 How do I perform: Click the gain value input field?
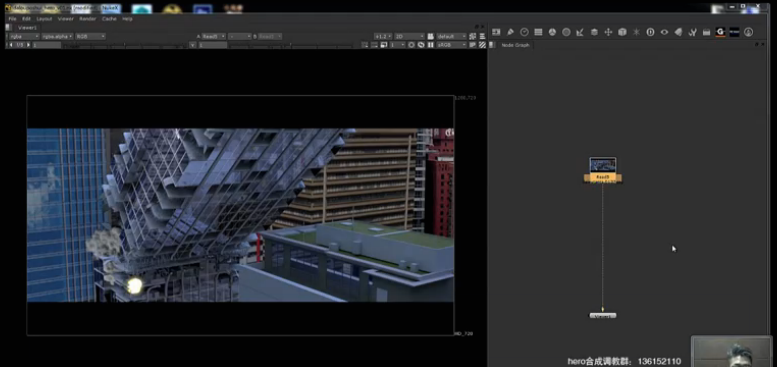[47, 45]
